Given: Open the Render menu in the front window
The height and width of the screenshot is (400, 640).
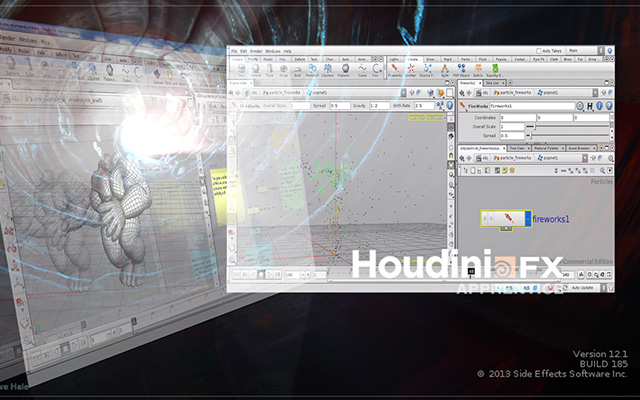Looking at the screenshot, I should (x=256, y=51).
